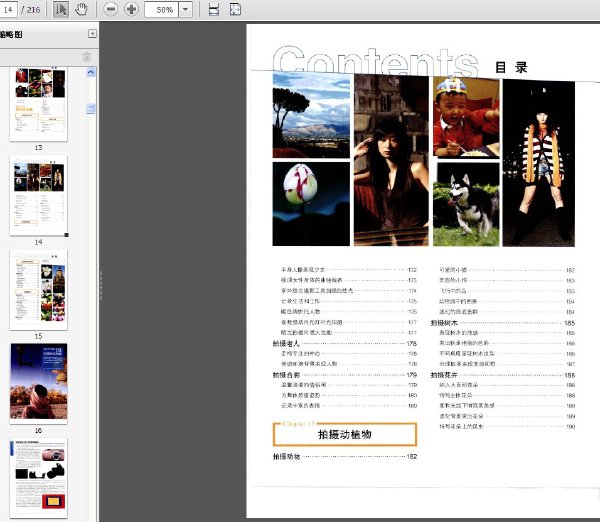Viewport: 600px width, 522px height.
Task: Click the zoom out minus button
Action: coord(111,9)
